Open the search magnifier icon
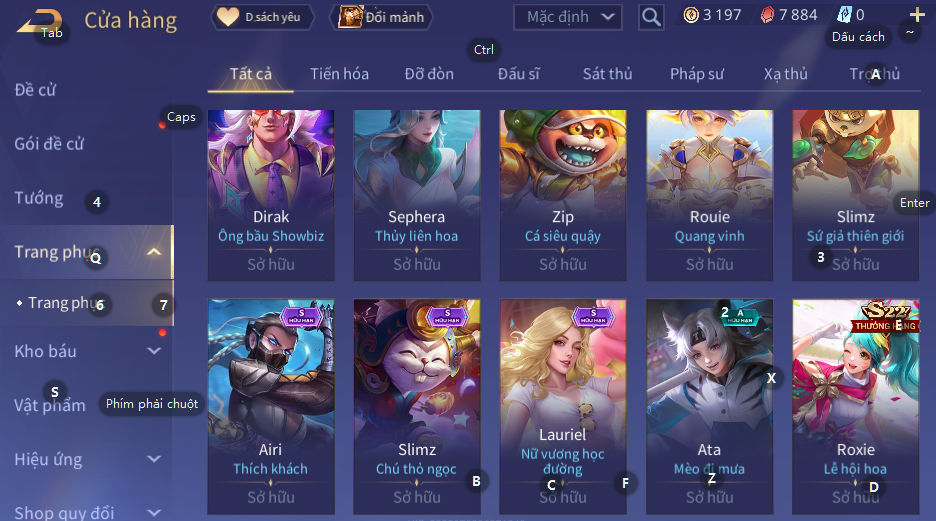 [x=651, y=17]
